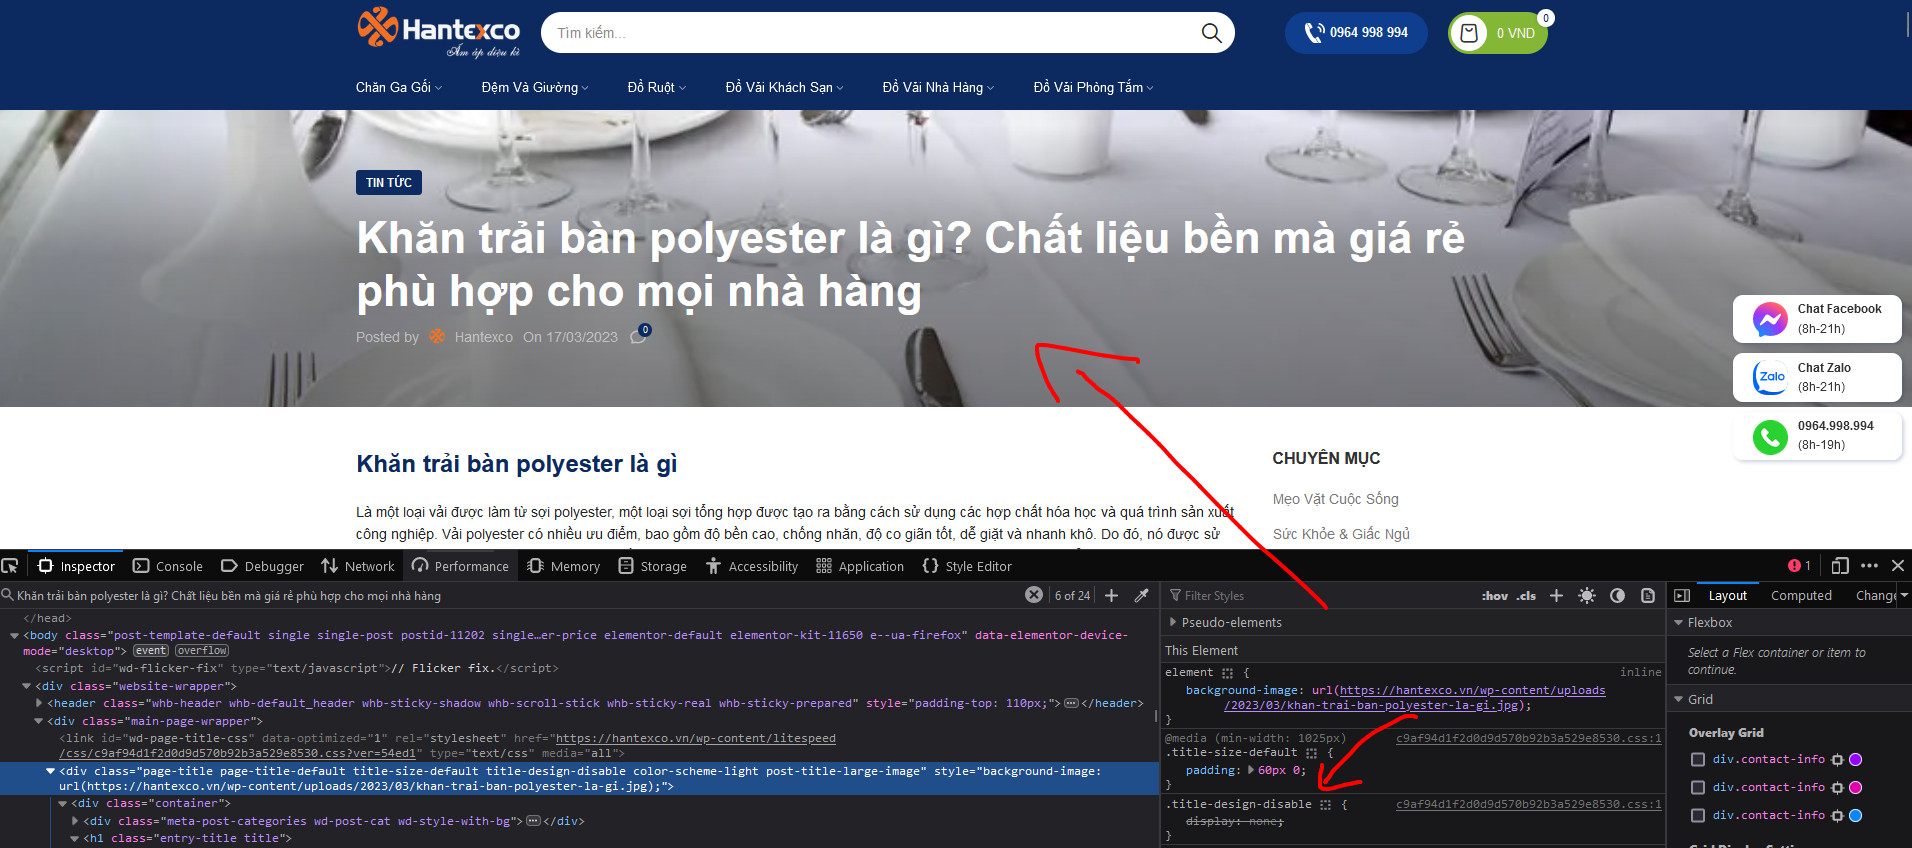Toggle the .cls class panel
Image resolution: width=1912 pixels, height=848 pixels.
[1526, 596]
